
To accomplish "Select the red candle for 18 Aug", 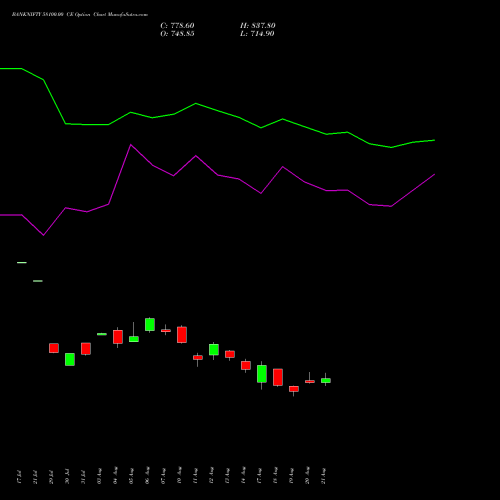I will click(278, 377).
